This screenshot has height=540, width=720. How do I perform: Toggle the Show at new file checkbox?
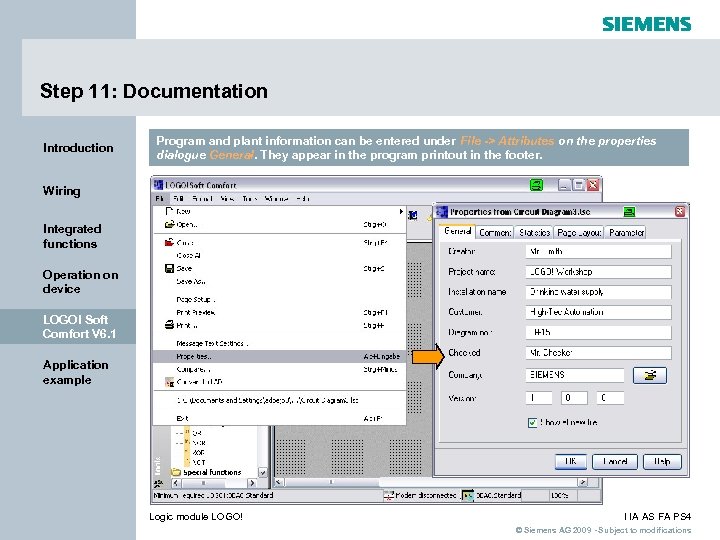[532, 422]
